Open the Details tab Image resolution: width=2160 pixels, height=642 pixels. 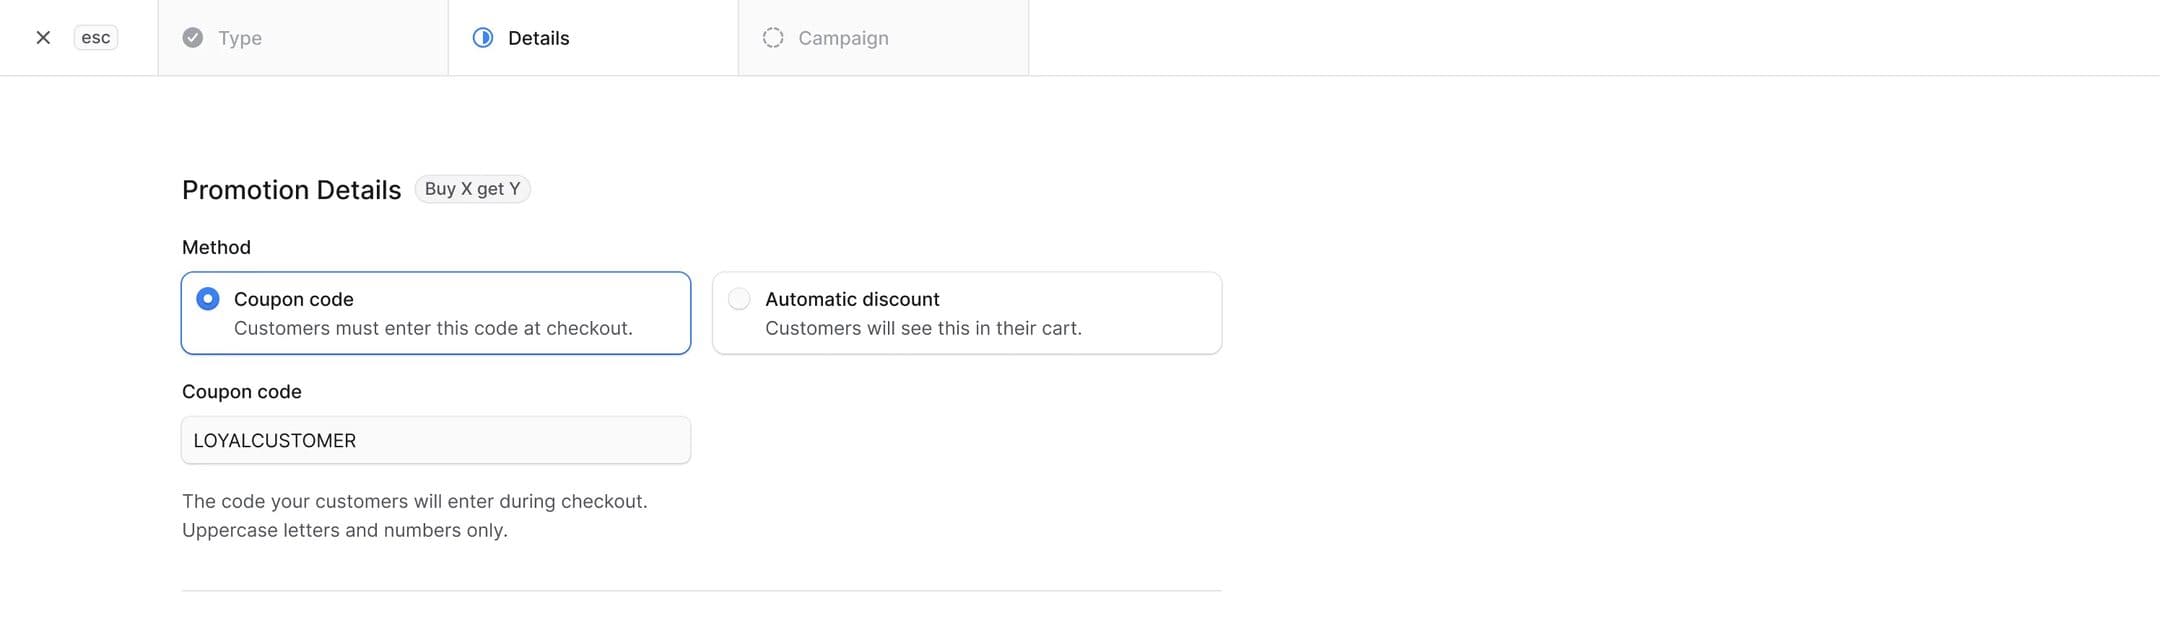click(593, 38)
